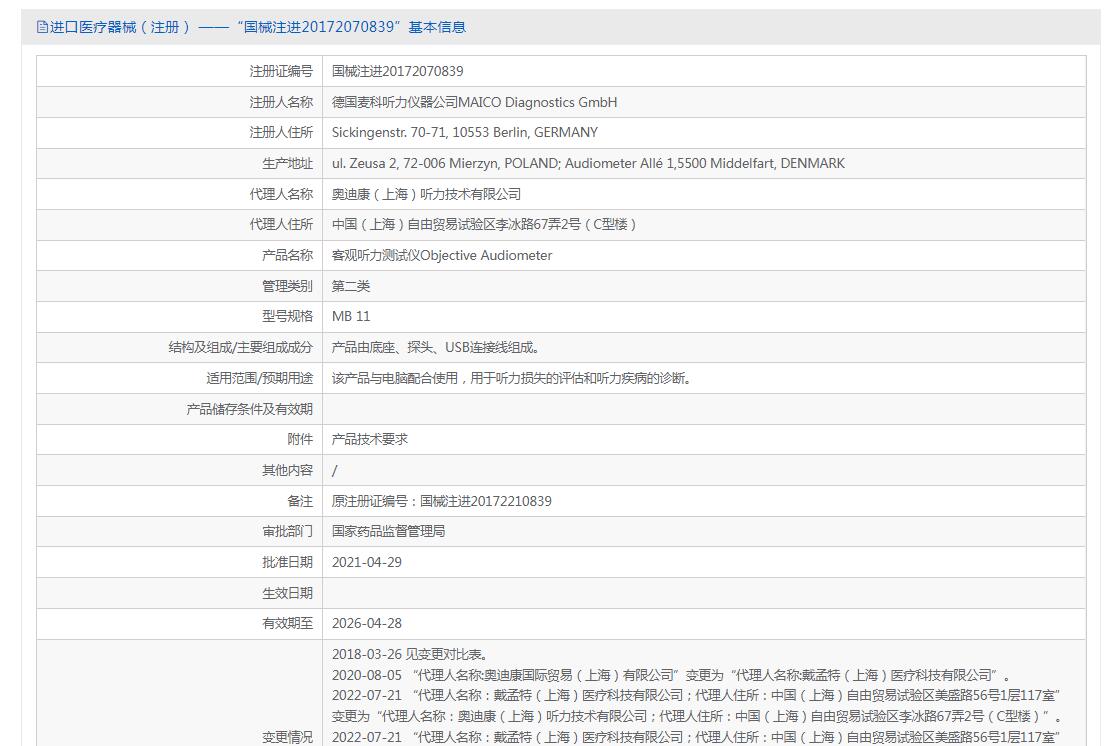Select address Sickingenstr. 70-71, 10553 Berlin
1115x746 pixels.
[464, 132]
